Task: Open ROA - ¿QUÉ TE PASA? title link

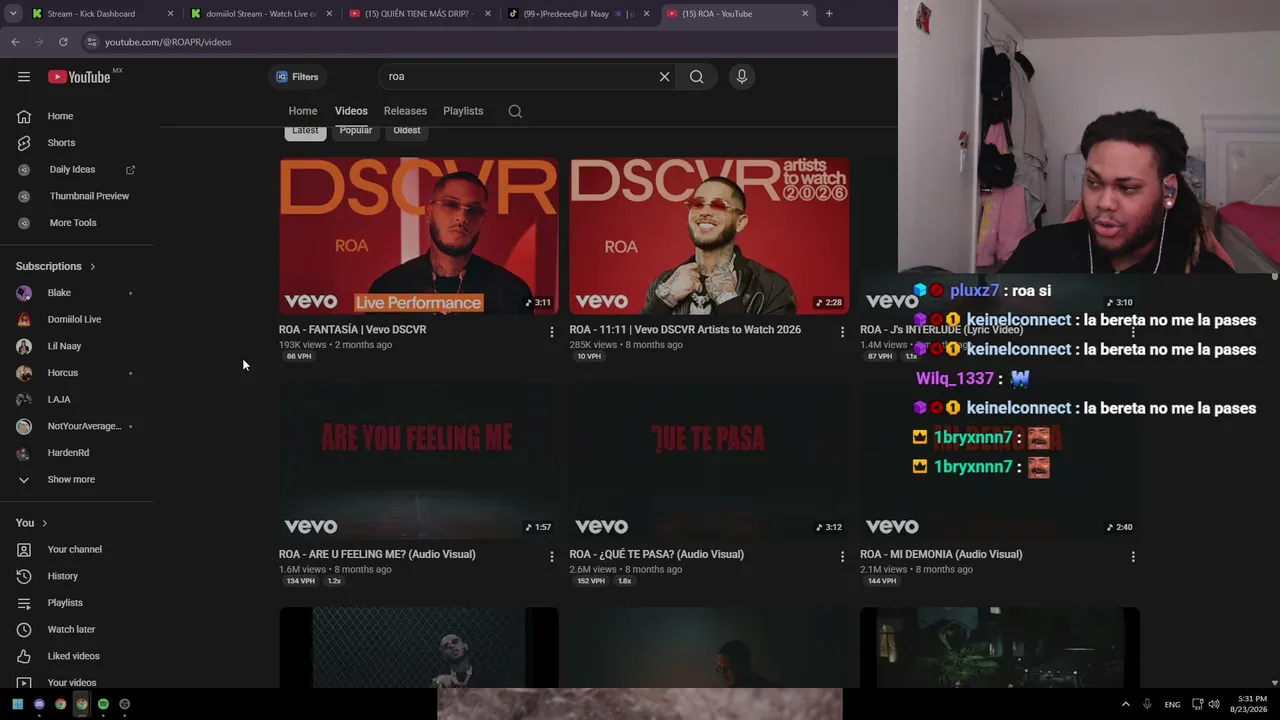Action: point(657,555)
